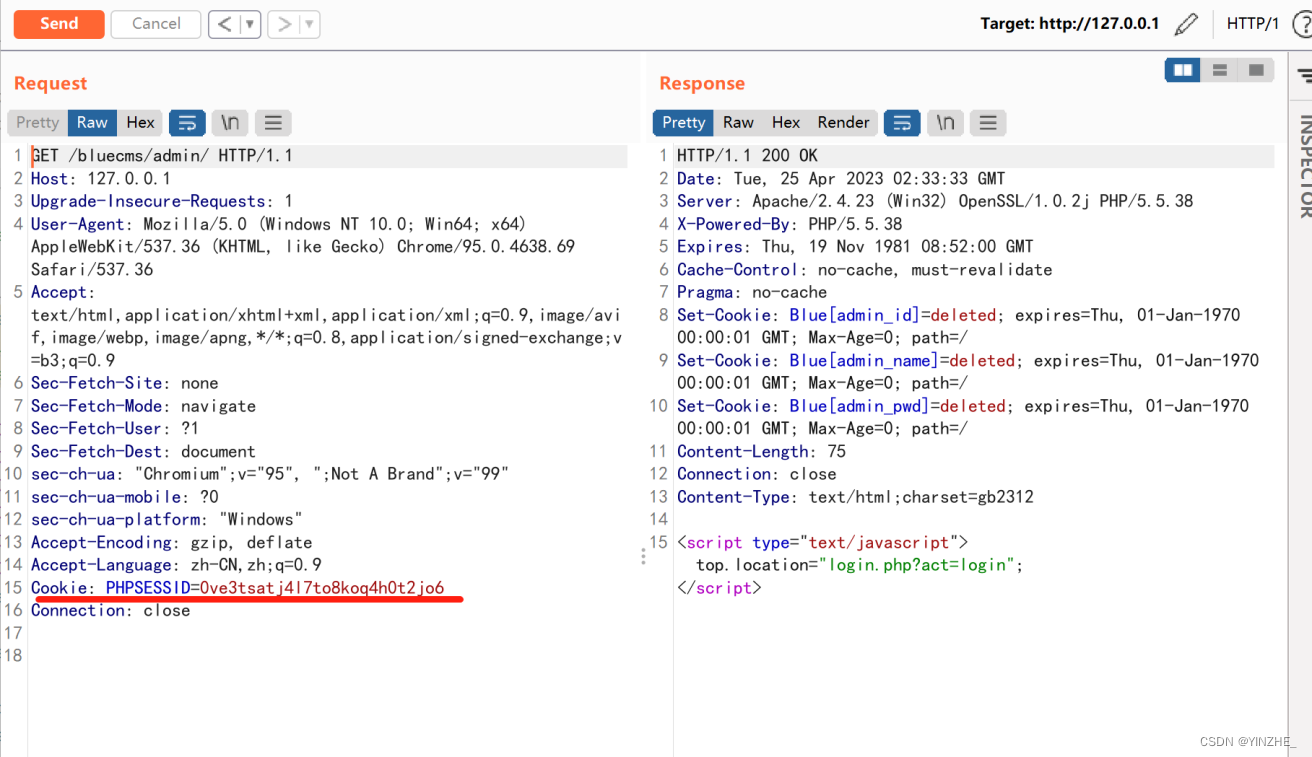Screen dimensions: 1312x757
Task: Open the HTTP/1 protocol selector
Action: (x=1252, y=24)
